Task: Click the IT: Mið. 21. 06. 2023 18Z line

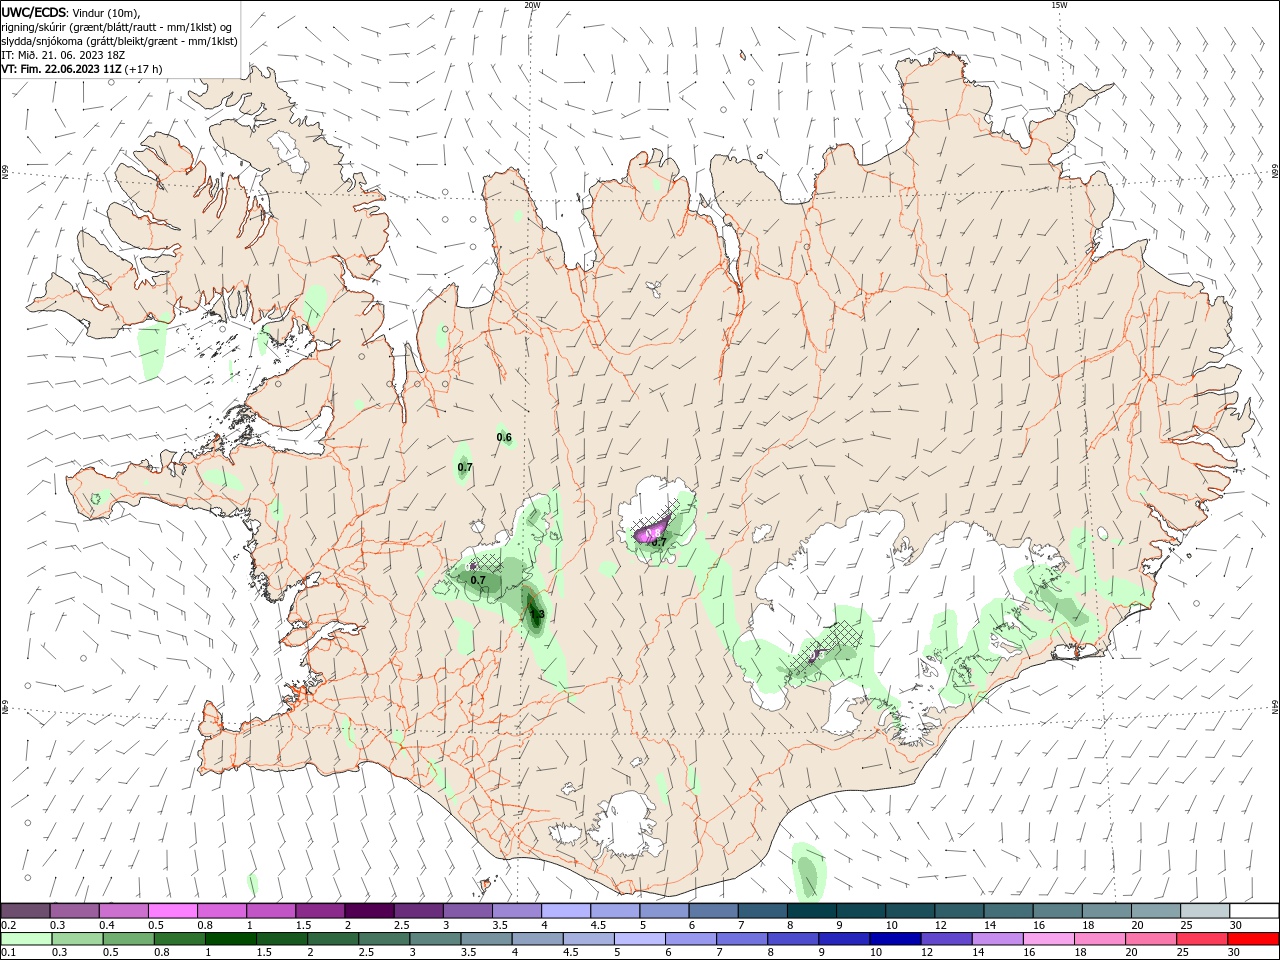Action: (65, 55)
